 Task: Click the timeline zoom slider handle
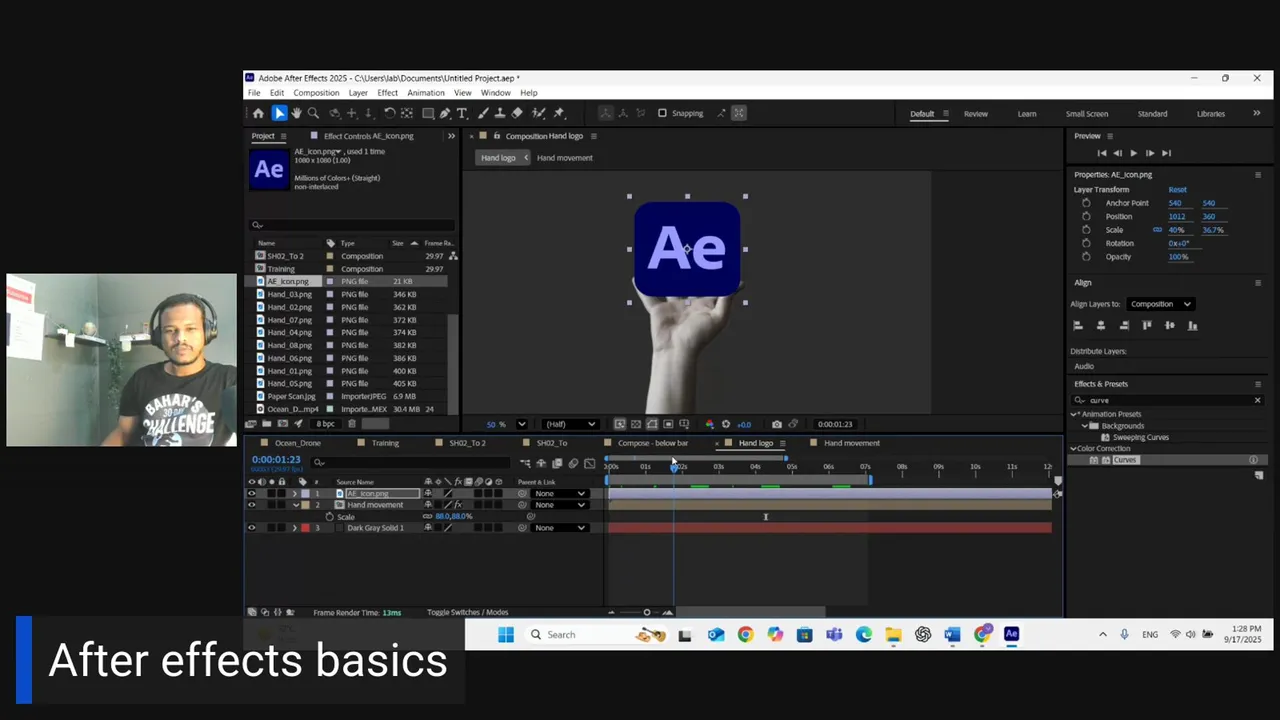[x=647, y=612]
